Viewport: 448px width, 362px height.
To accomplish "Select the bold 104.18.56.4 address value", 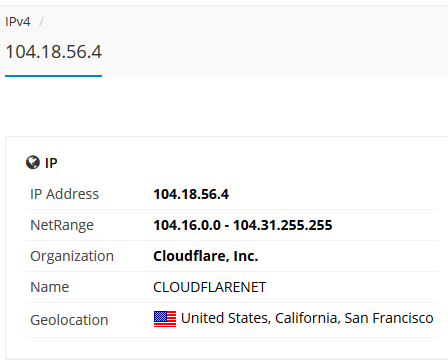I will pos(191,194).
